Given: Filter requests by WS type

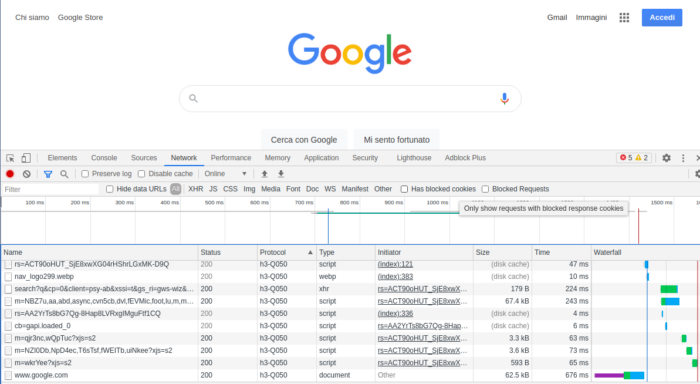Looking at the screenshot, I should pos(330,189).
